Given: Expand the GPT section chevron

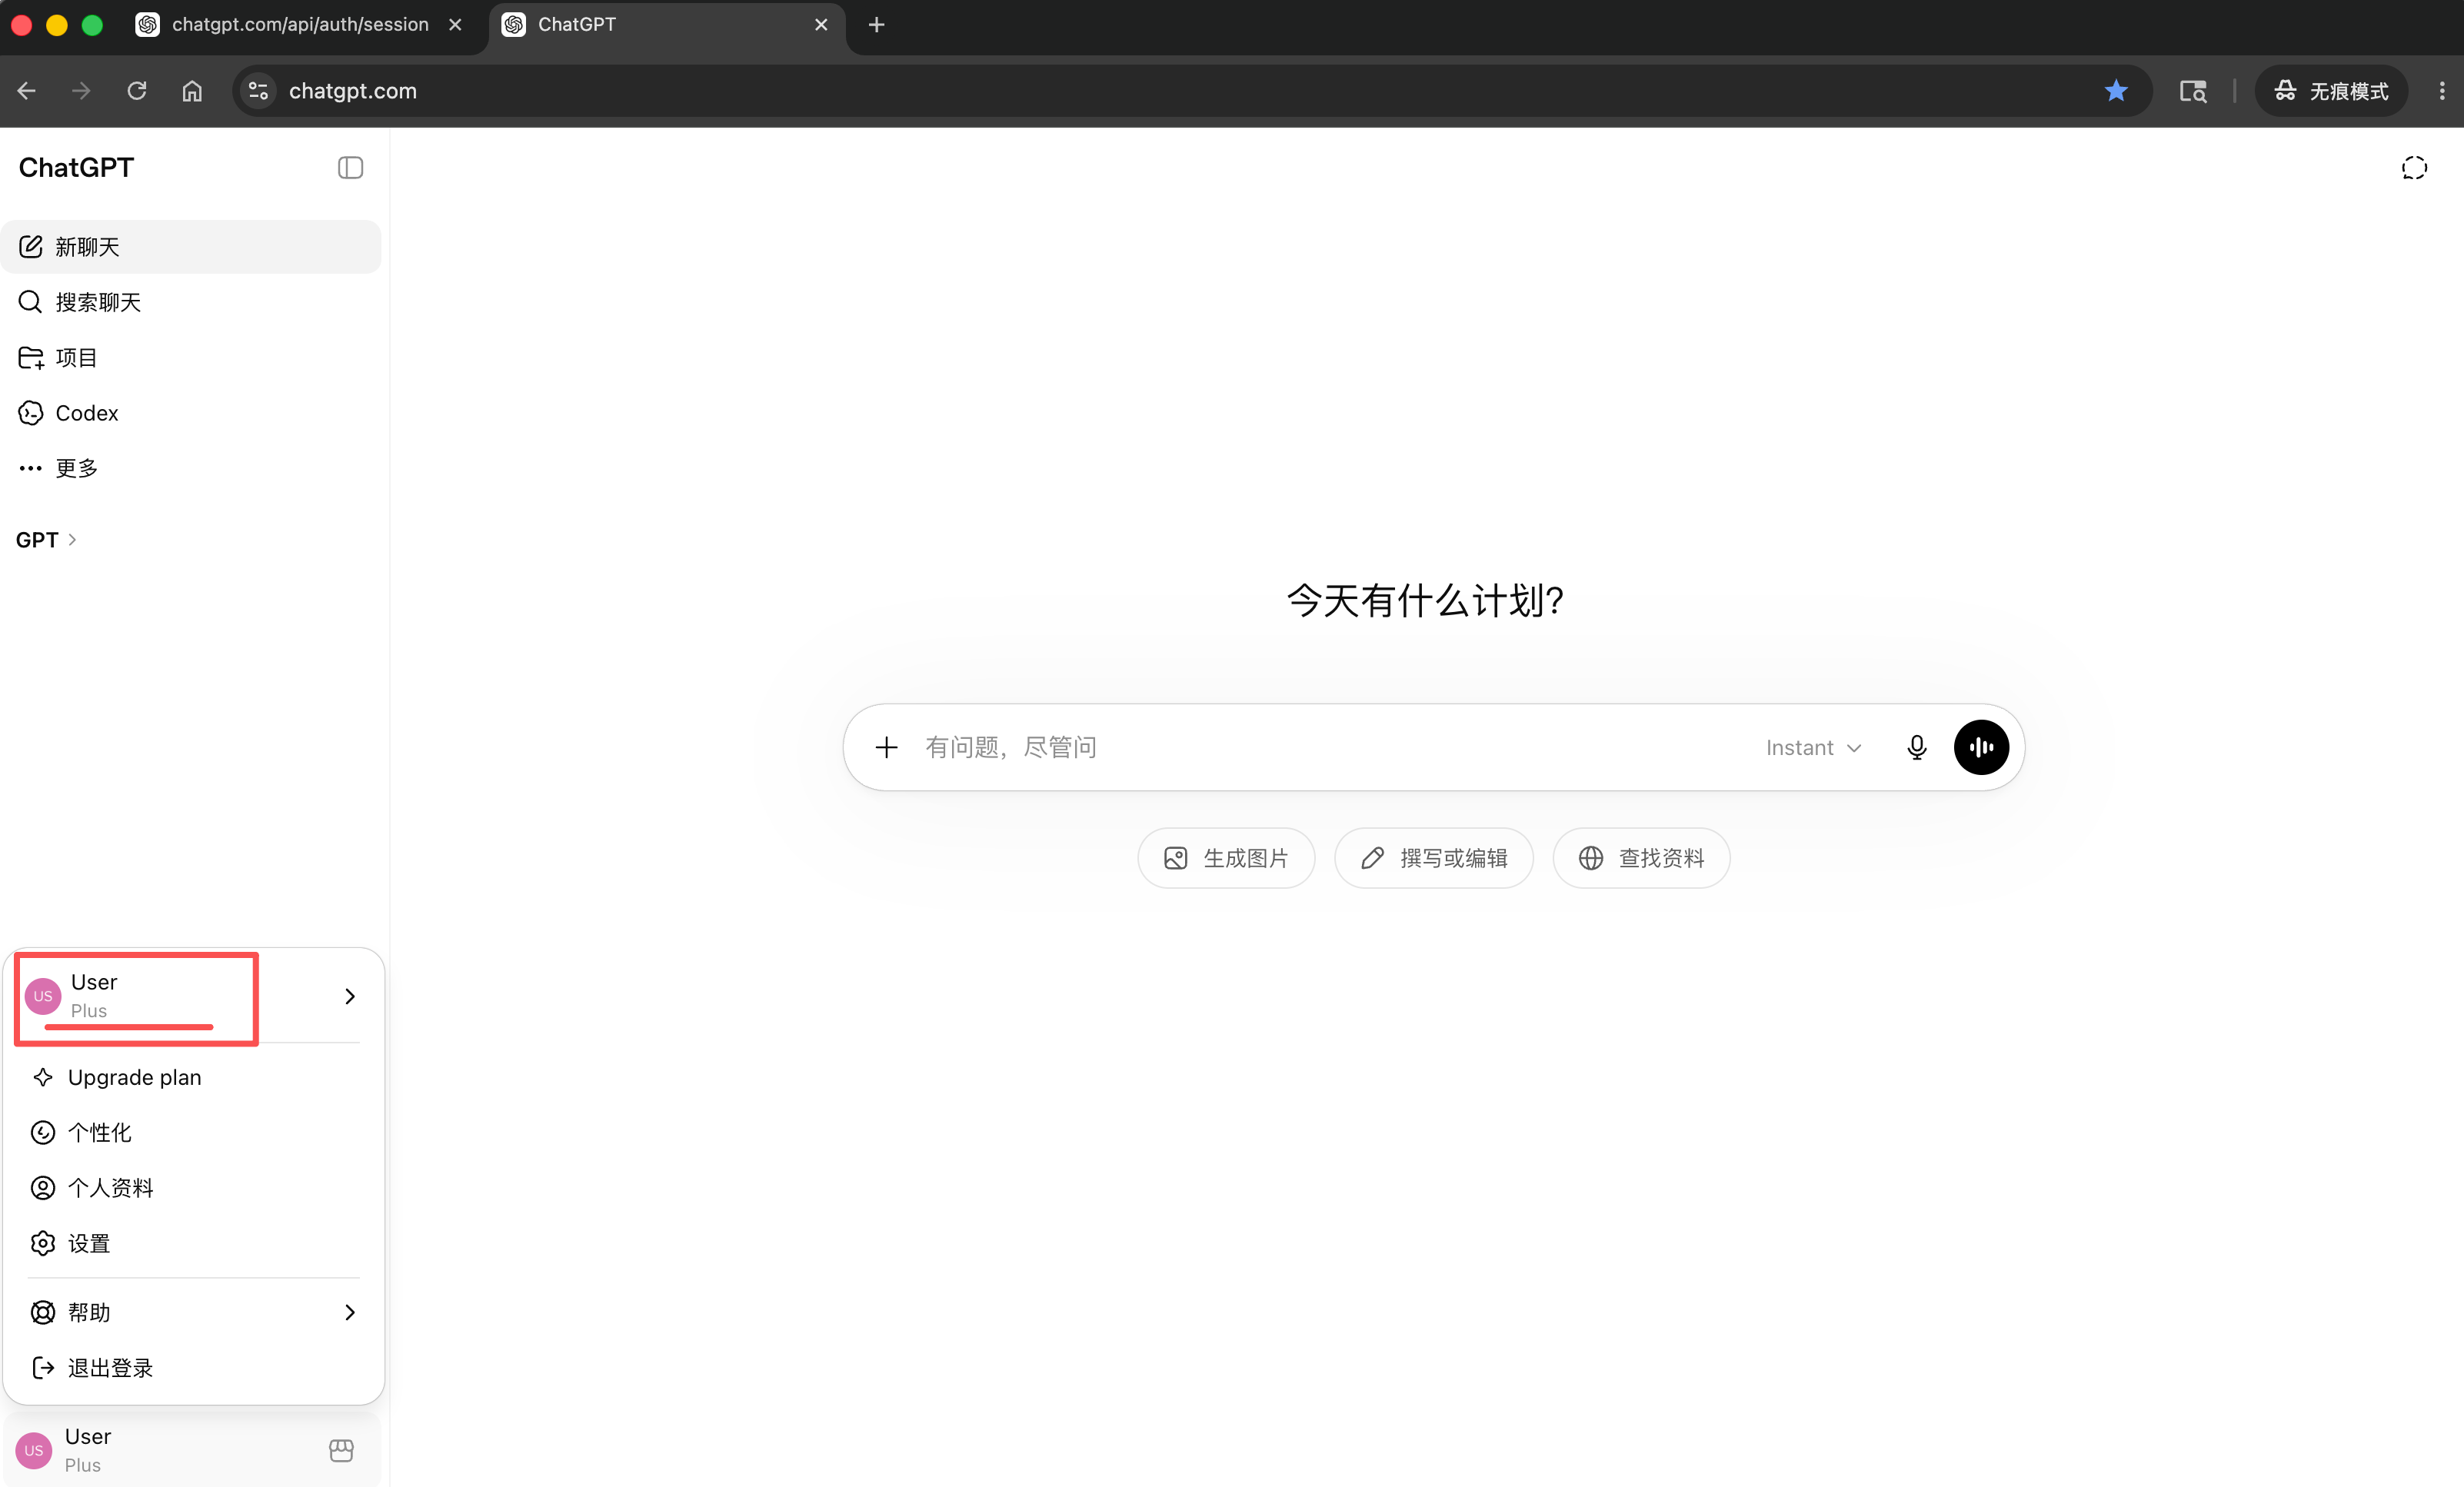Looking at the screenshot, I should pyautogui.click(x=72, y=540).
